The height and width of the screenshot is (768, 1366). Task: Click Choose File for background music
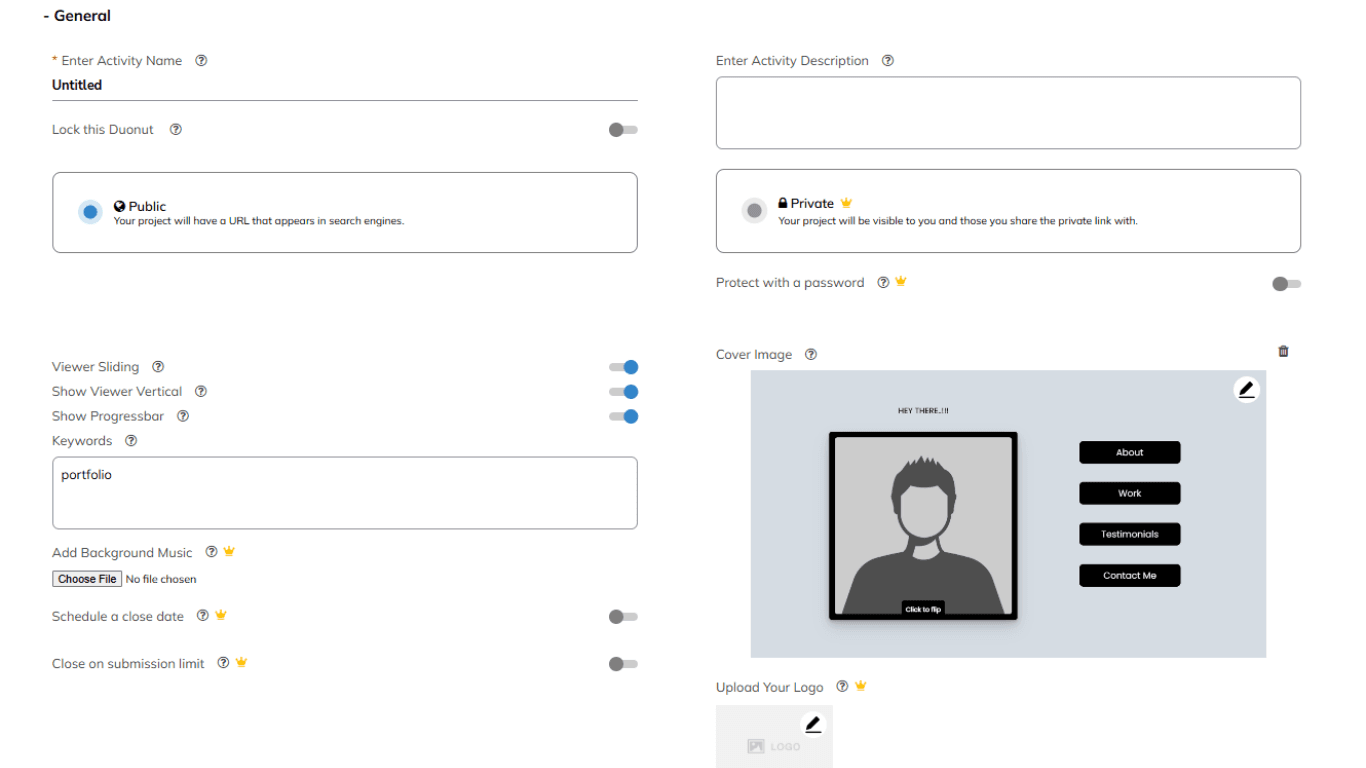click(x=87, y=579)
